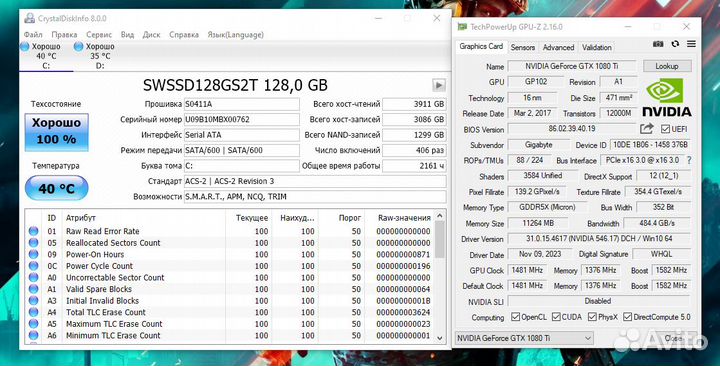Toggle the UEFI checkbox
Screen dimensions: 720x366
tap(665, 129)
